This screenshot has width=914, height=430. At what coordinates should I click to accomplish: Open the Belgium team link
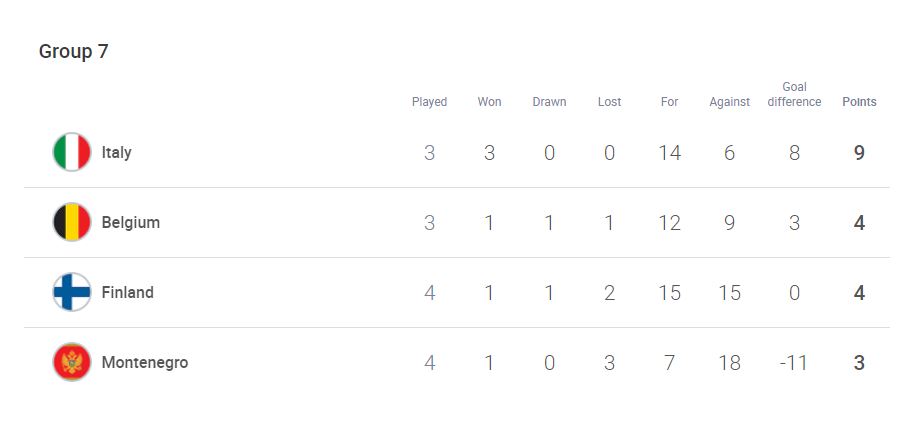pyautogui.click(x=131, y=223)
